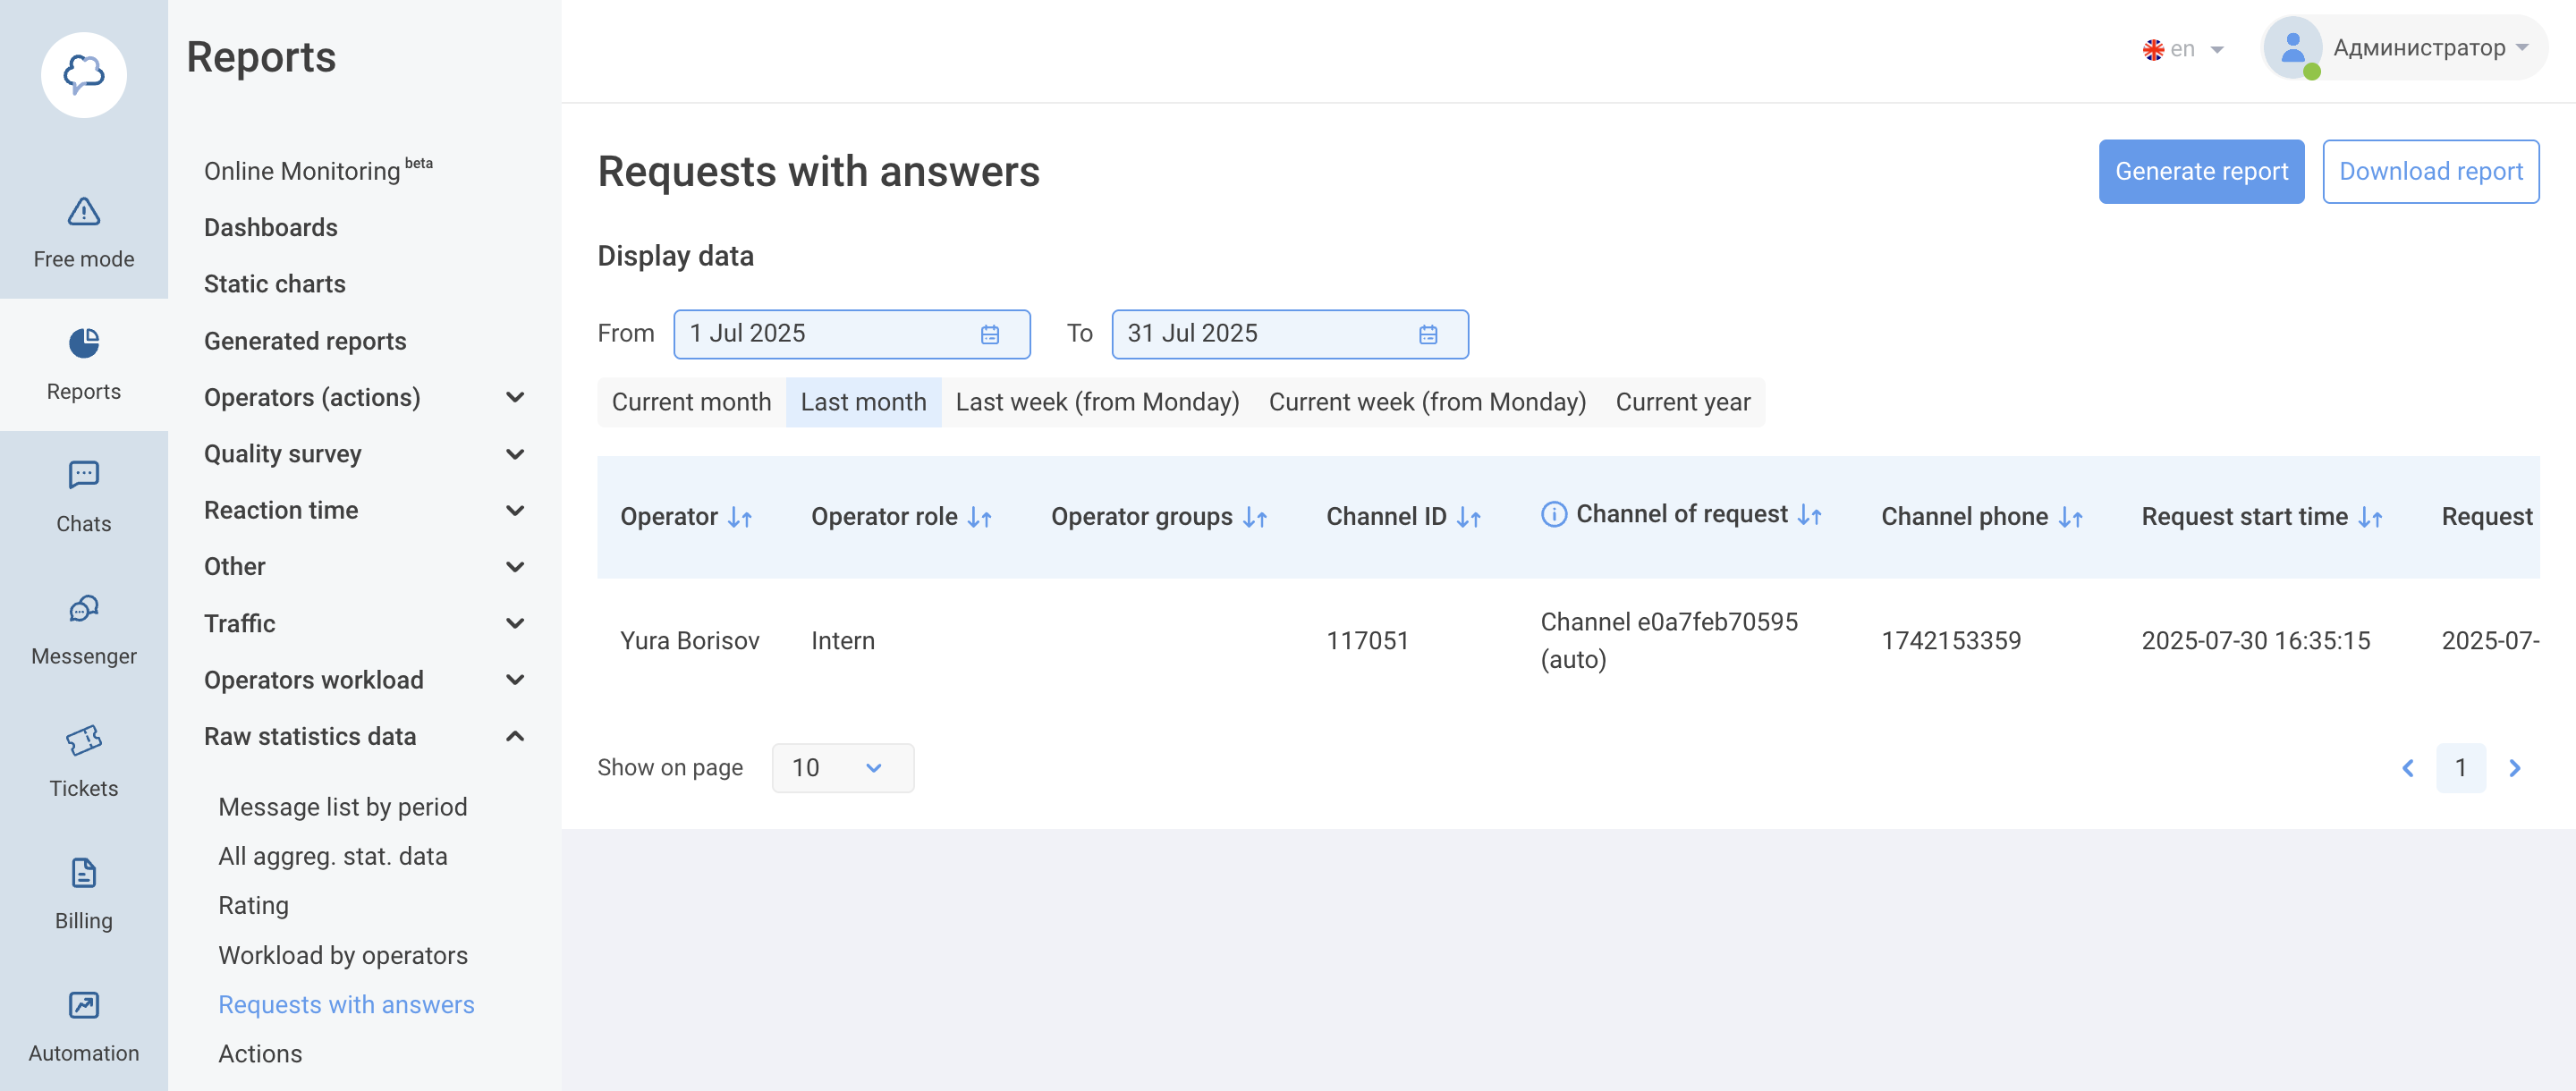Image resolution: width=2576 pixels, height=1091 pixels.
Task: Open calendar picker in From date field
Action: [990, 334]
